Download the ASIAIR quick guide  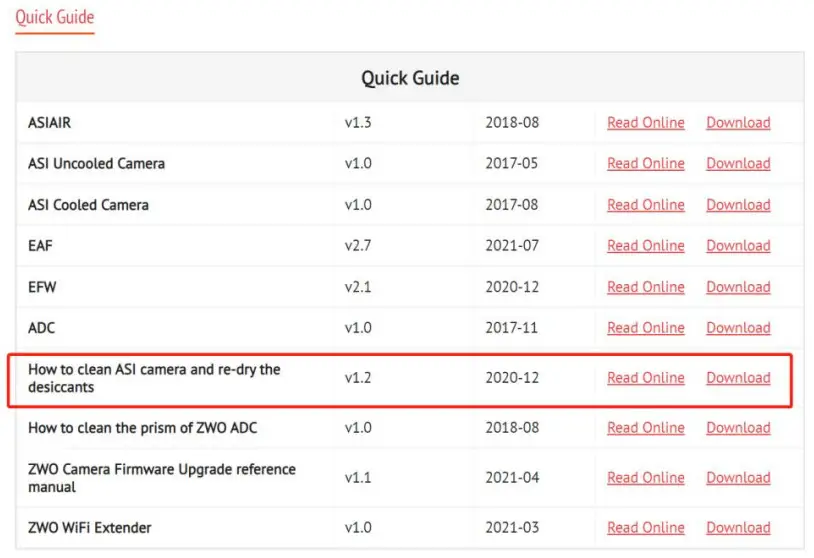tap(738, 123)
